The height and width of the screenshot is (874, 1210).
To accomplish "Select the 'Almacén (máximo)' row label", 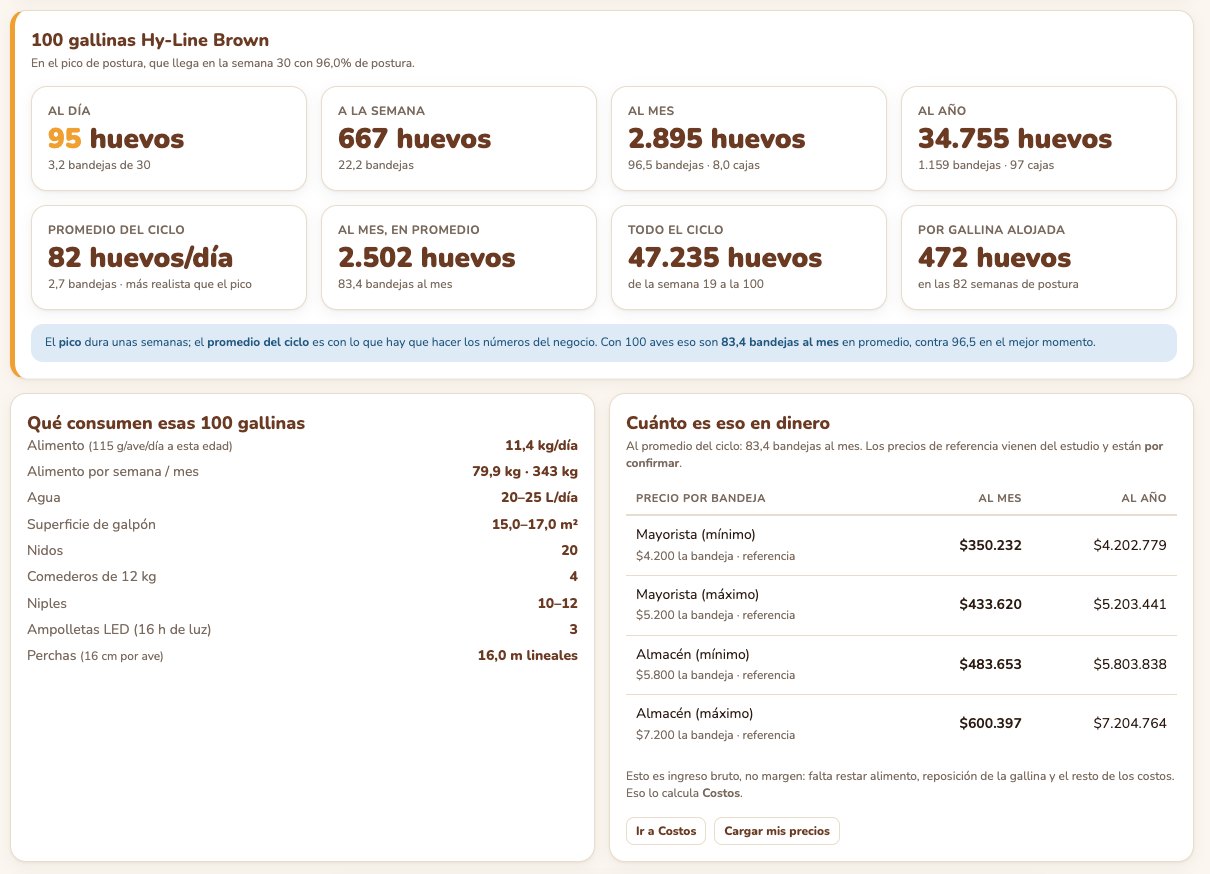I will tap(694, 713).
